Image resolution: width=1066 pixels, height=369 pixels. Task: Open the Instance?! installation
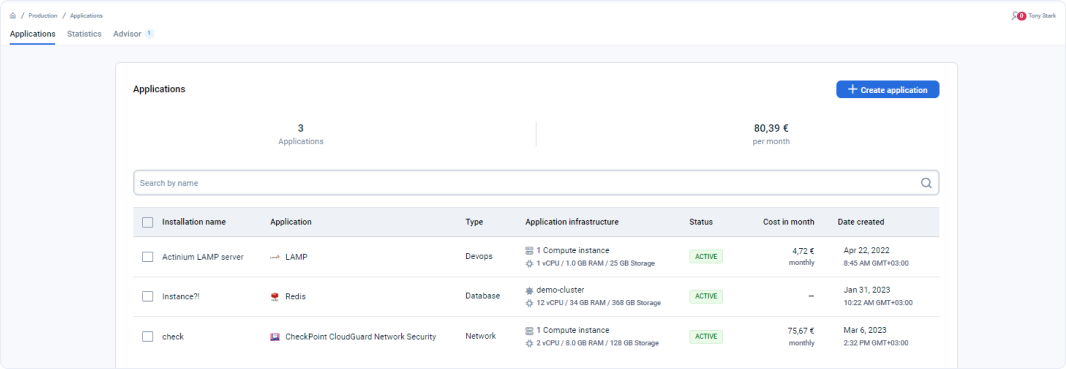tap(182, 297)
